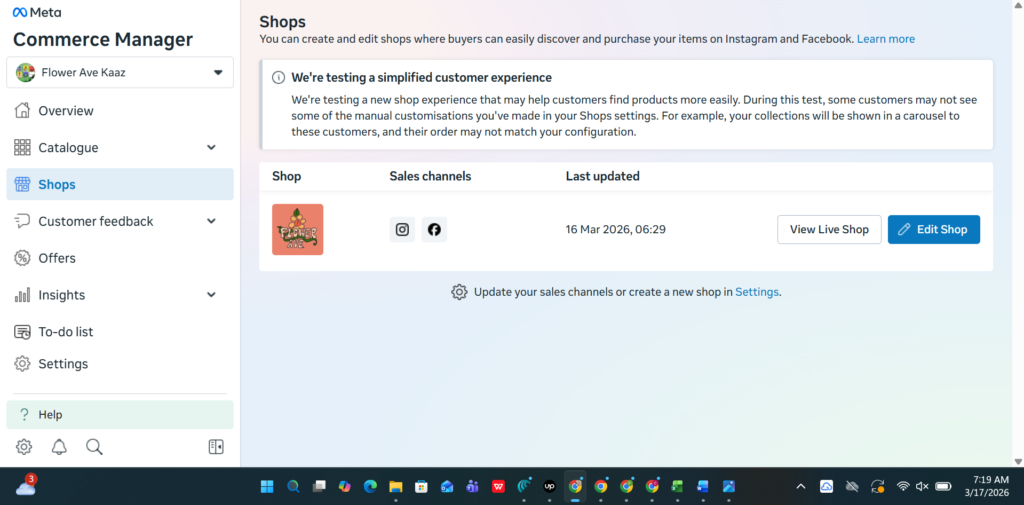Image resolution: width=1024 pixels, height=505 pixels.
Task: Click the muted volume tray icon
Action: [x=922, y=486]
